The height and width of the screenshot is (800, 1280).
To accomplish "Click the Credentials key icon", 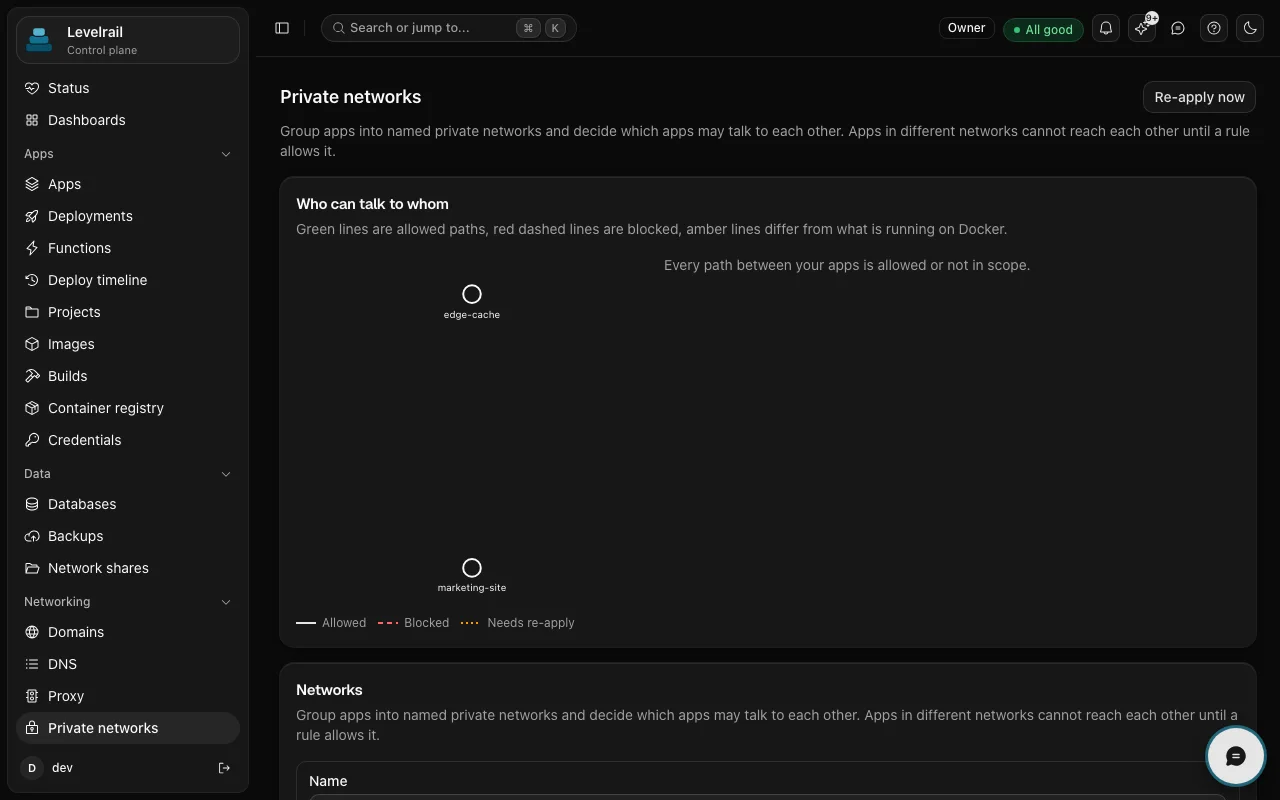I will tap(32, 440).
